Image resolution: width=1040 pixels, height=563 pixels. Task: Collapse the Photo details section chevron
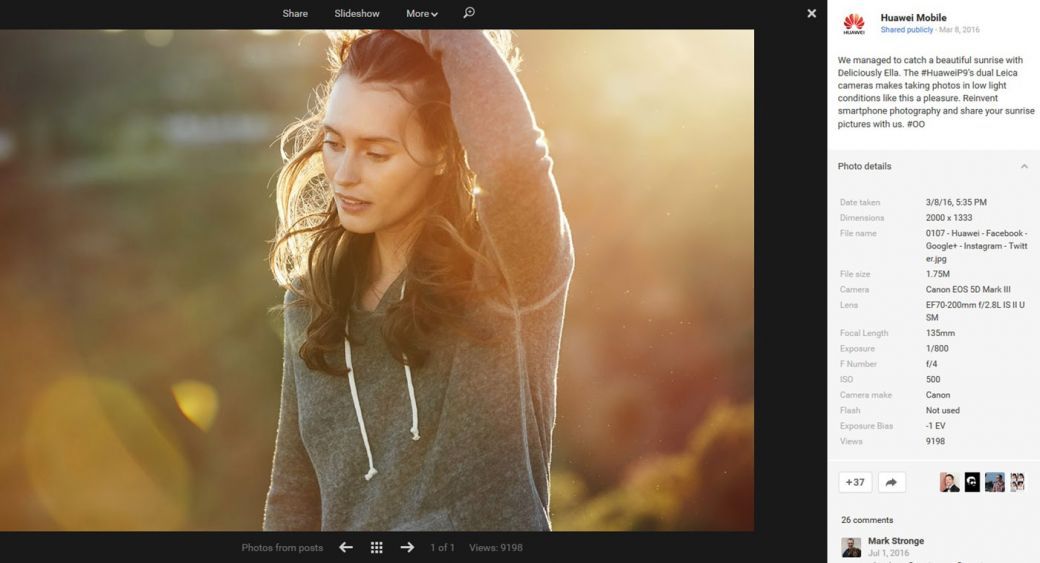pyautogui.click(x=1023, y=166)
